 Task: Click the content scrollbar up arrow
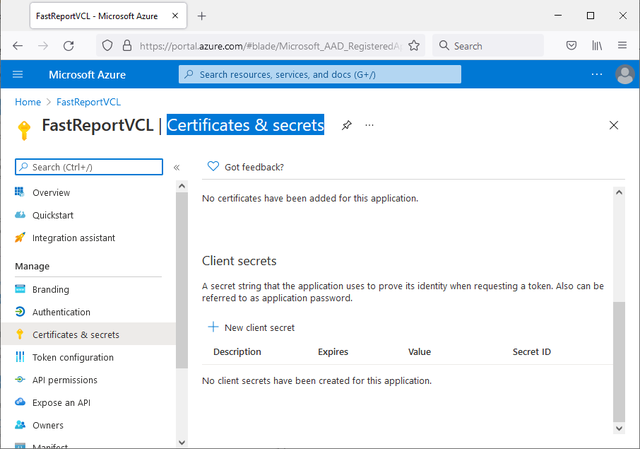point(619,192)
